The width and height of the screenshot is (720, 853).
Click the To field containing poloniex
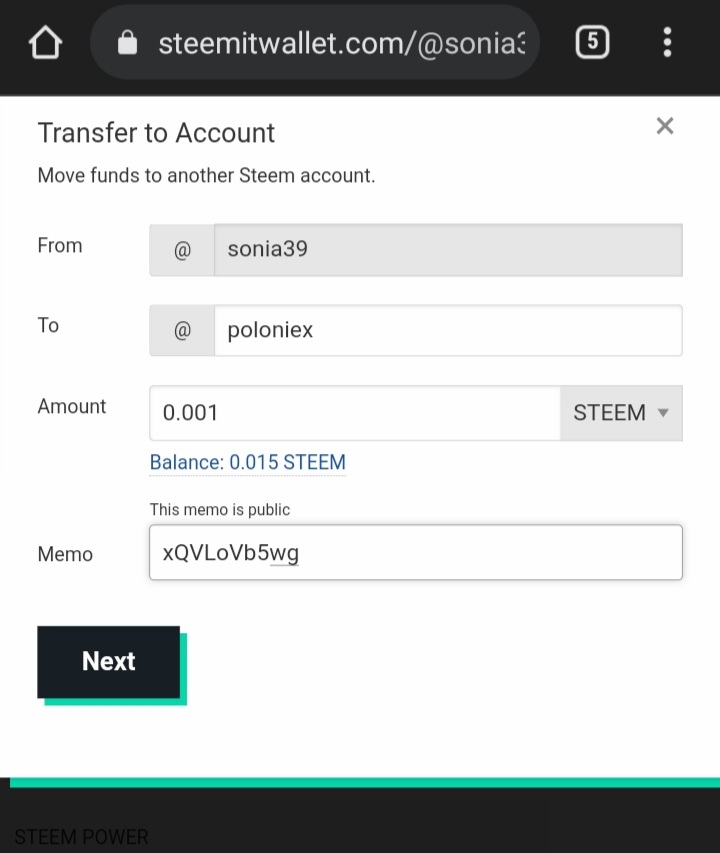448,330
